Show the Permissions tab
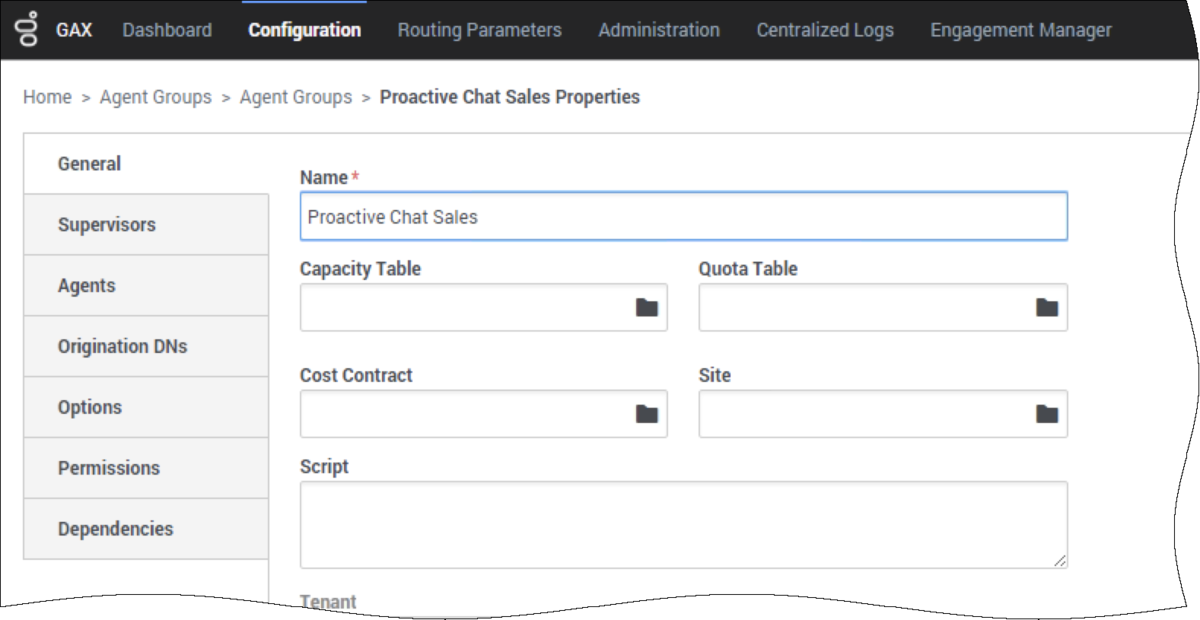 (146, 469)
